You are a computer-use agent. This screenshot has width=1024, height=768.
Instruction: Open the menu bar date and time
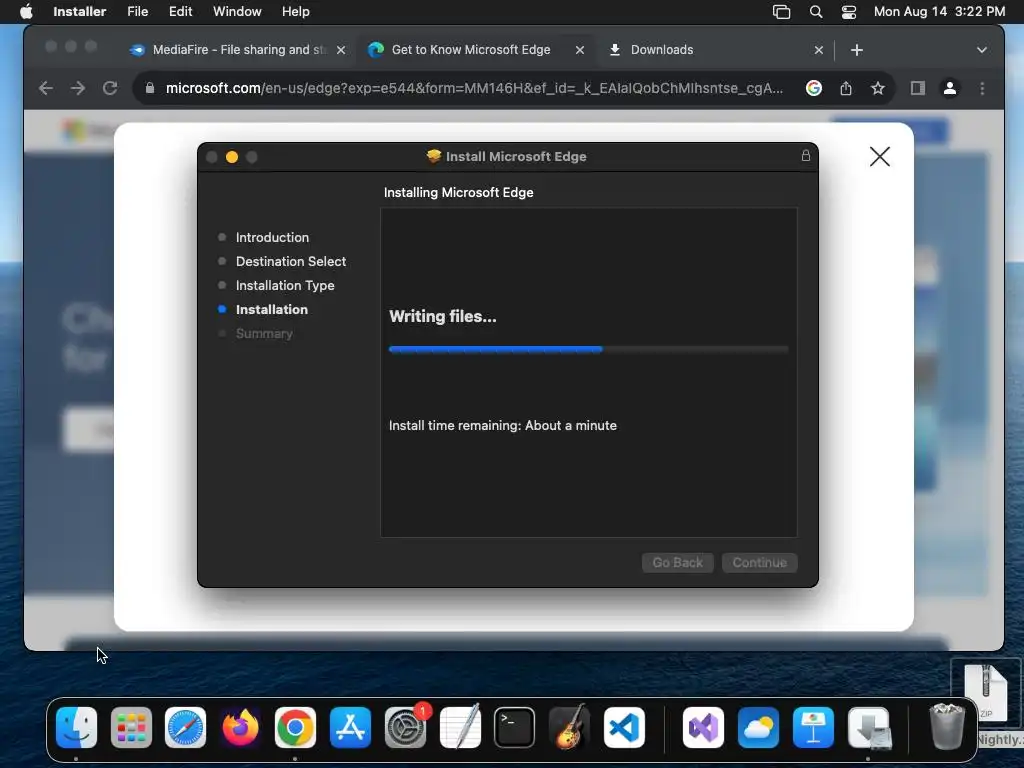(939, 12)
